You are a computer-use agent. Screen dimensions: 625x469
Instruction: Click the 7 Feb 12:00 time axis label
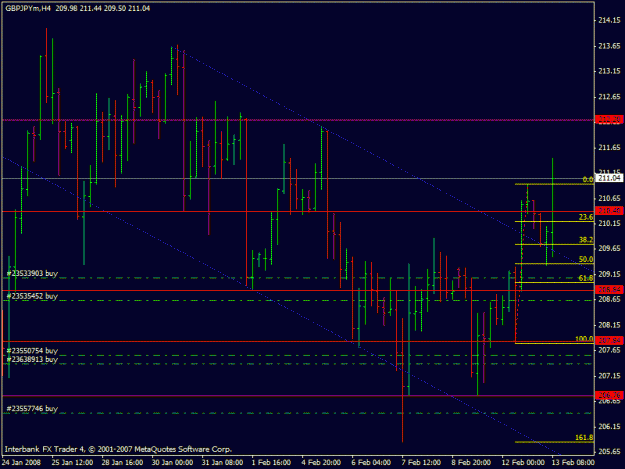[421, 462]
